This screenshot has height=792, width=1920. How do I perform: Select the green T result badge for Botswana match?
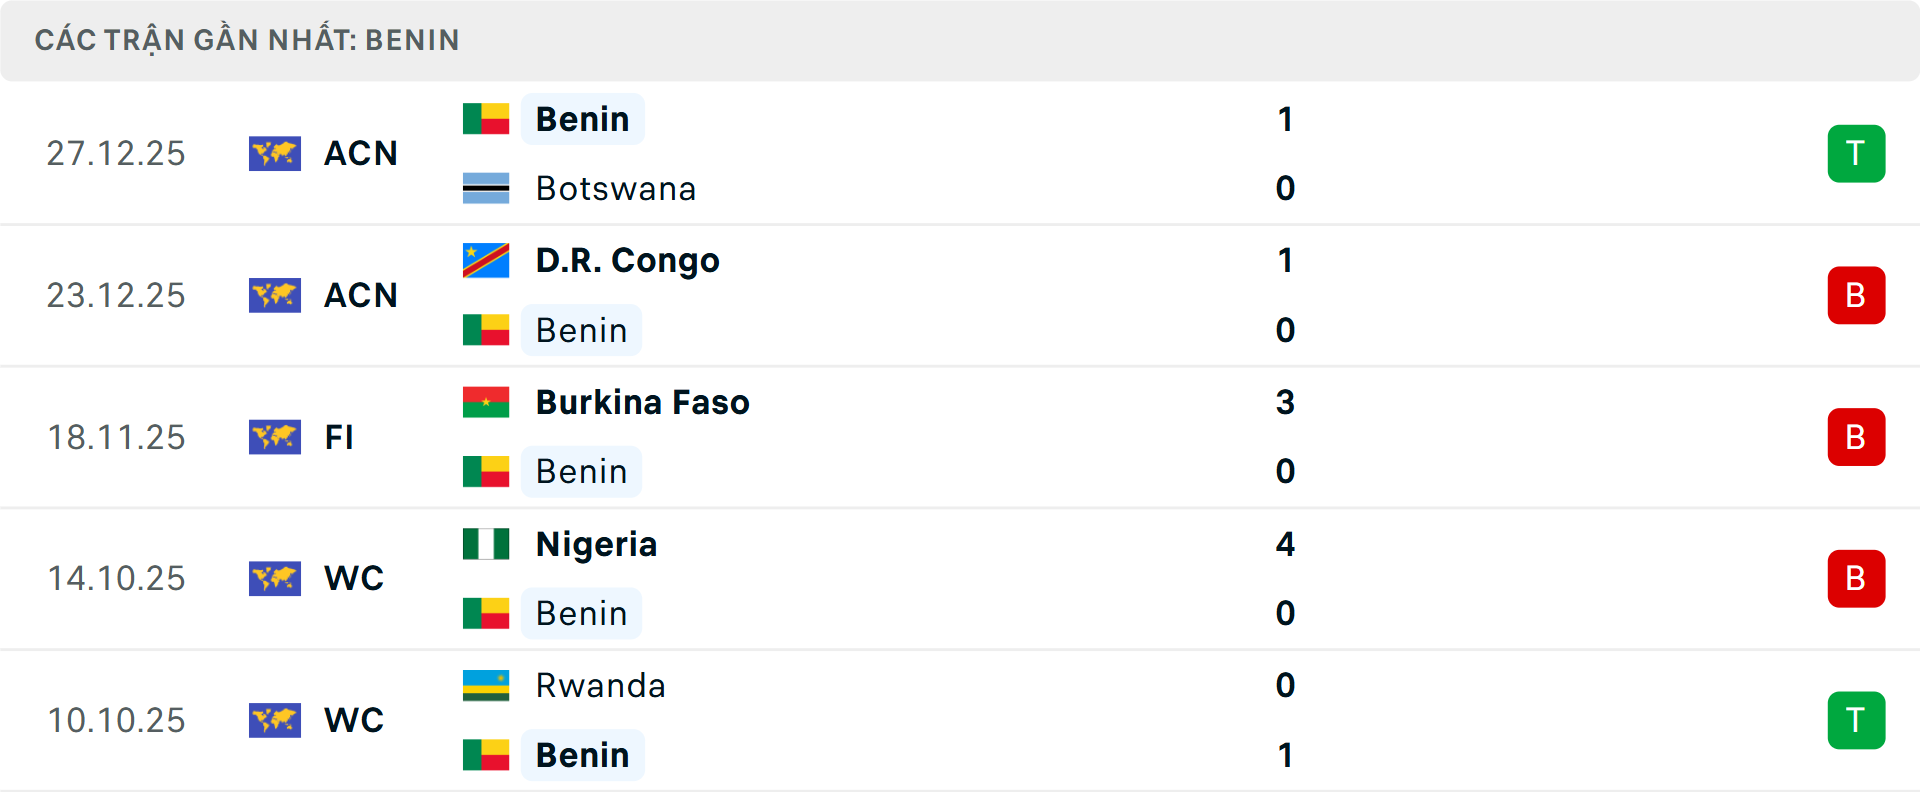tap(1856, 153)
